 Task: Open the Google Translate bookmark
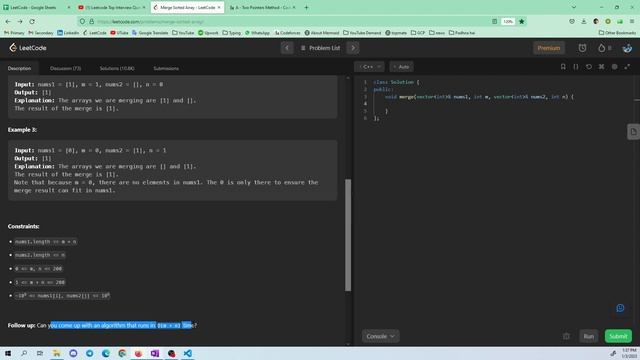[x=150, y=33]
